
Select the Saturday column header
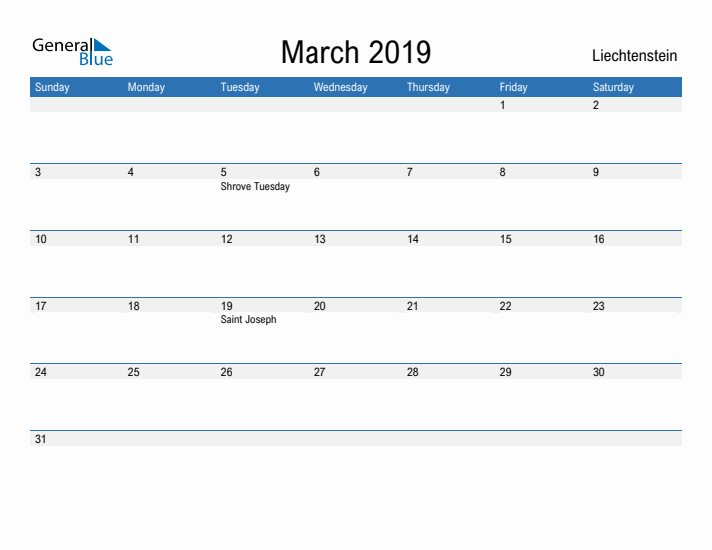click(613, 87)
